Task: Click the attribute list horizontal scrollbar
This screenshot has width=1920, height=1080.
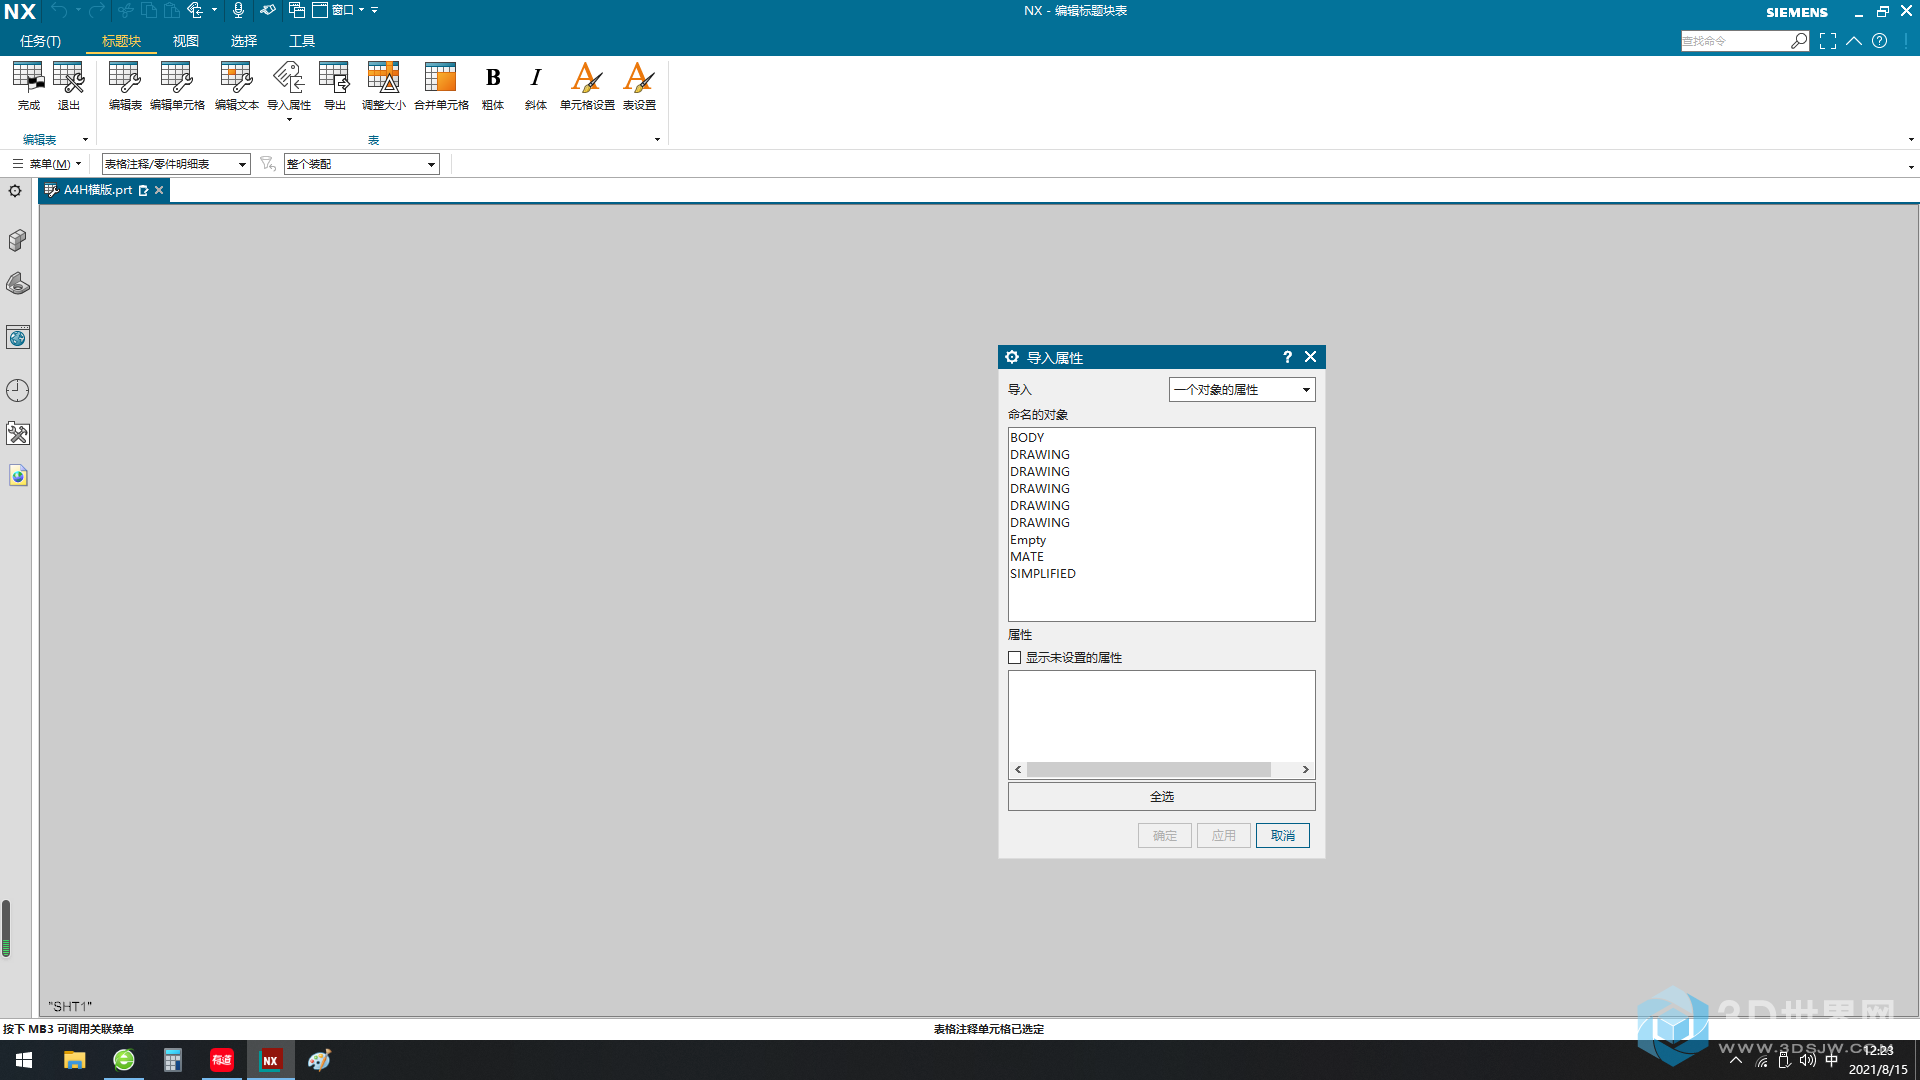Action: 1148,770
